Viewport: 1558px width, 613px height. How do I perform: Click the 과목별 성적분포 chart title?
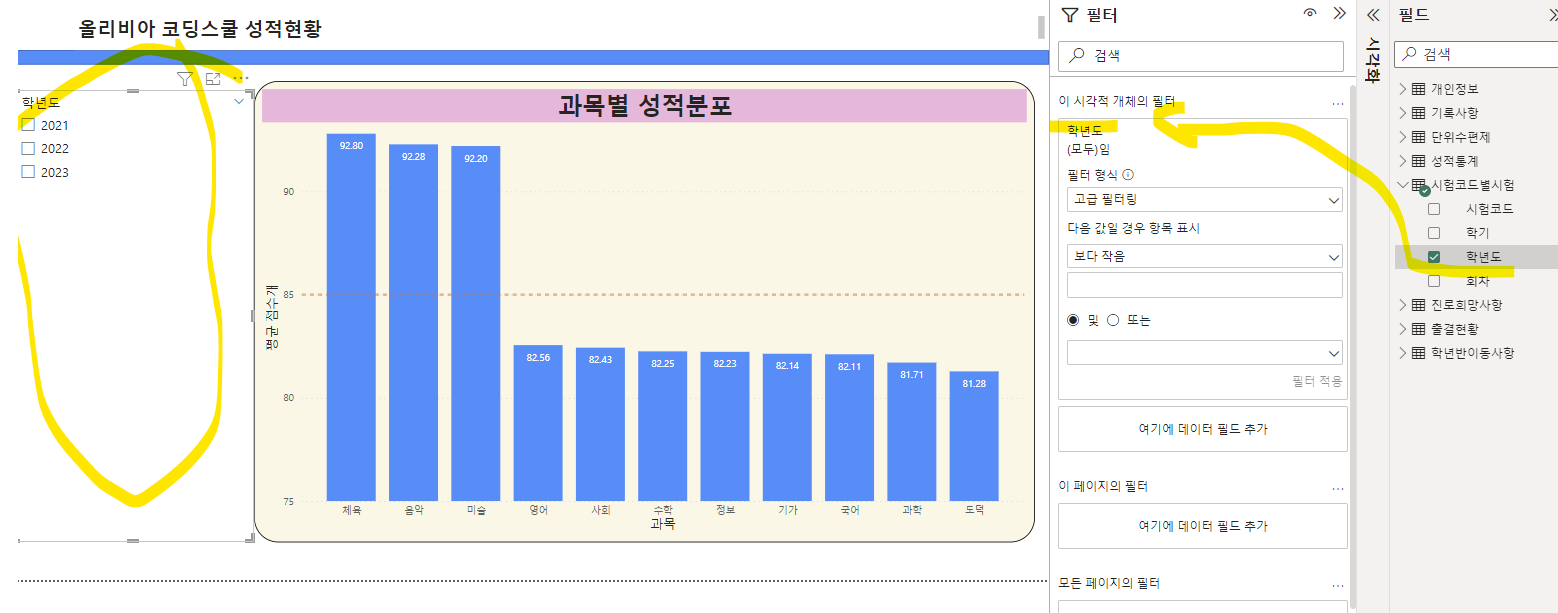(x=644, y=106)
